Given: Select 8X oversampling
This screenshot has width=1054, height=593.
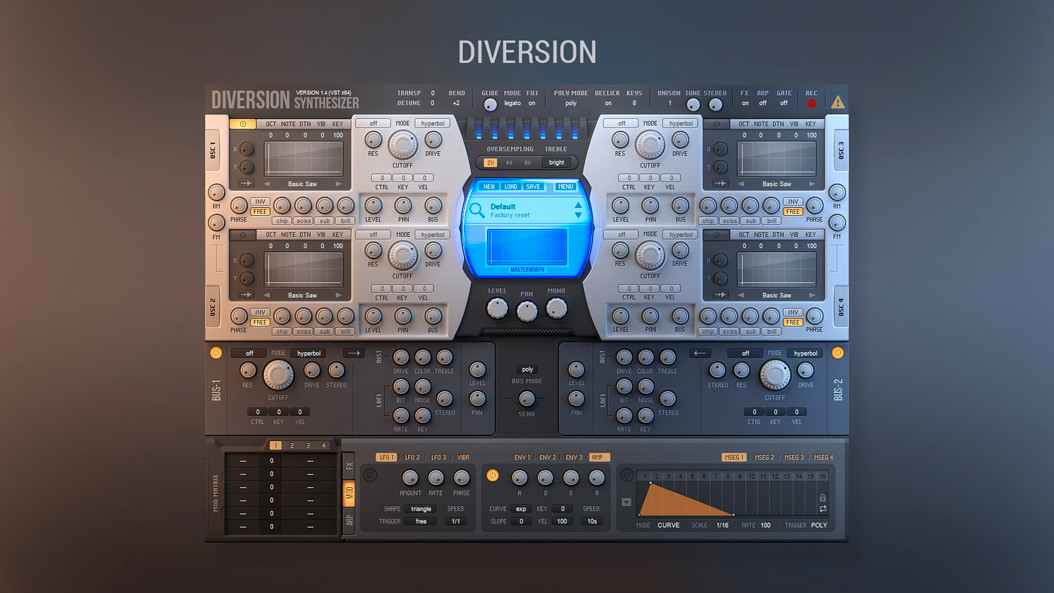Looking at the screenshot, I should pyautogui.click(x=528, y=163).
